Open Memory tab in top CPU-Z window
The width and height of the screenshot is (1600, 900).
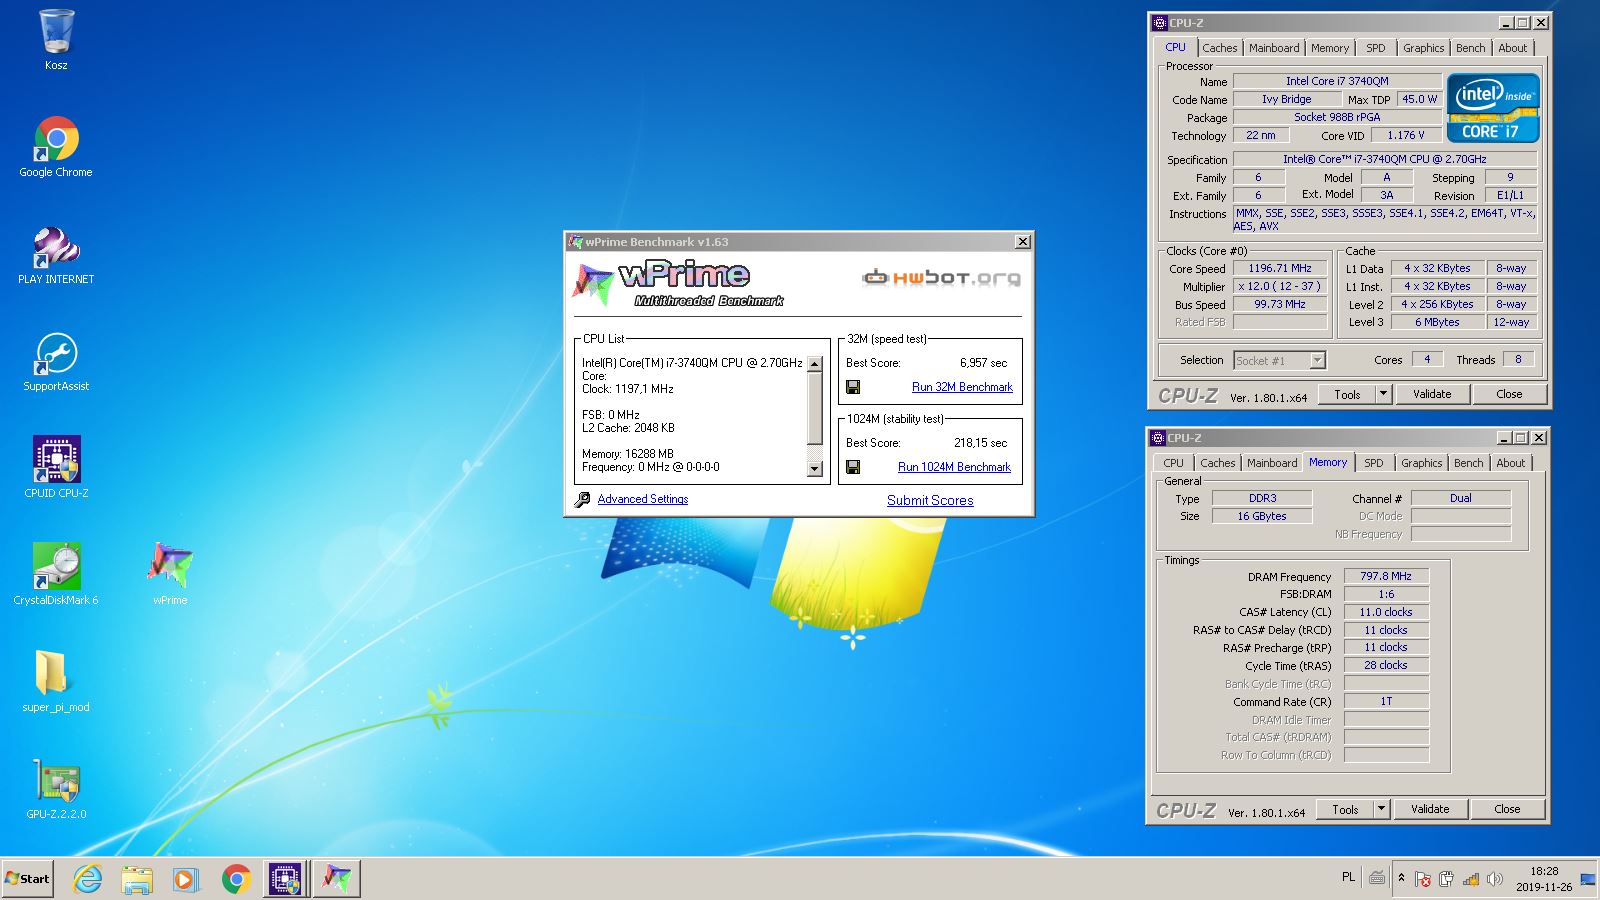(1330, 48)
